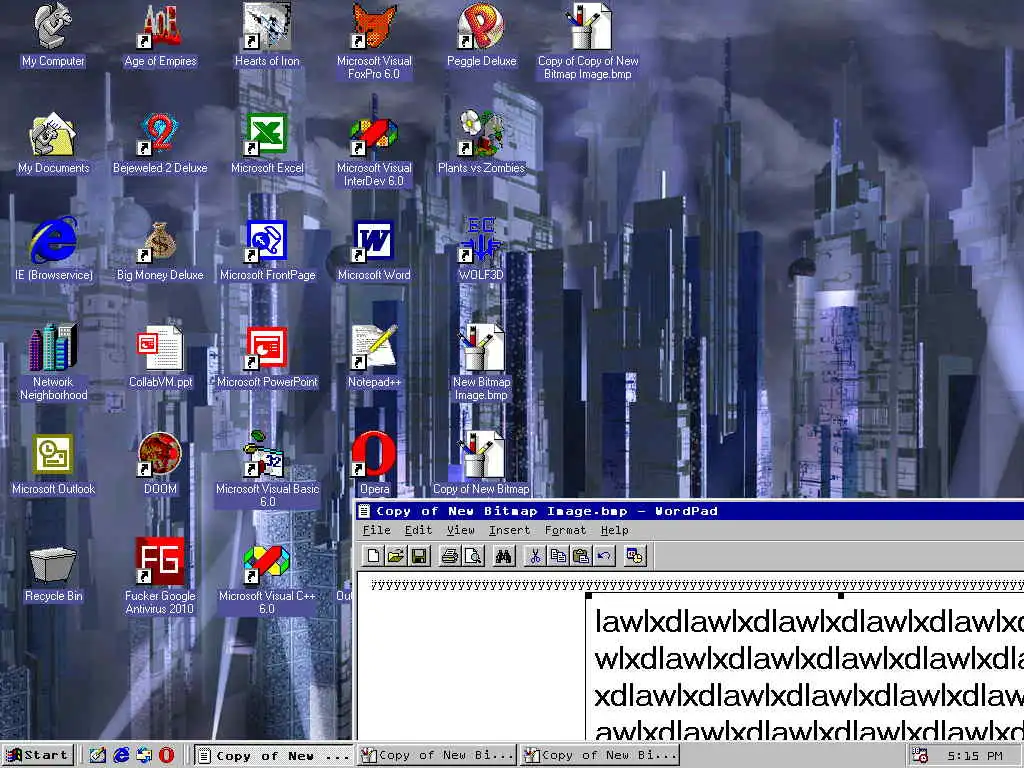Select the My Documents desktop icon
The width and height of the screenshot is (1024, 768).
coord(53,142)
